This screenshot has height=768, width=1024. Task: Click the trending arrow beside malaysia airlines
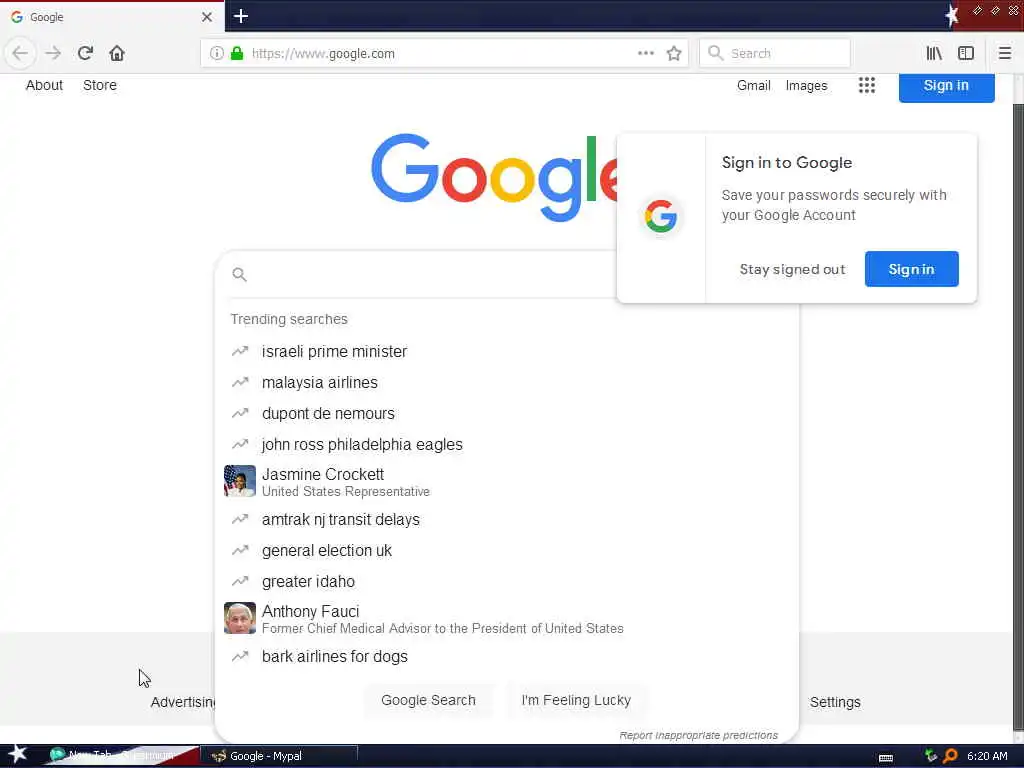240,382
